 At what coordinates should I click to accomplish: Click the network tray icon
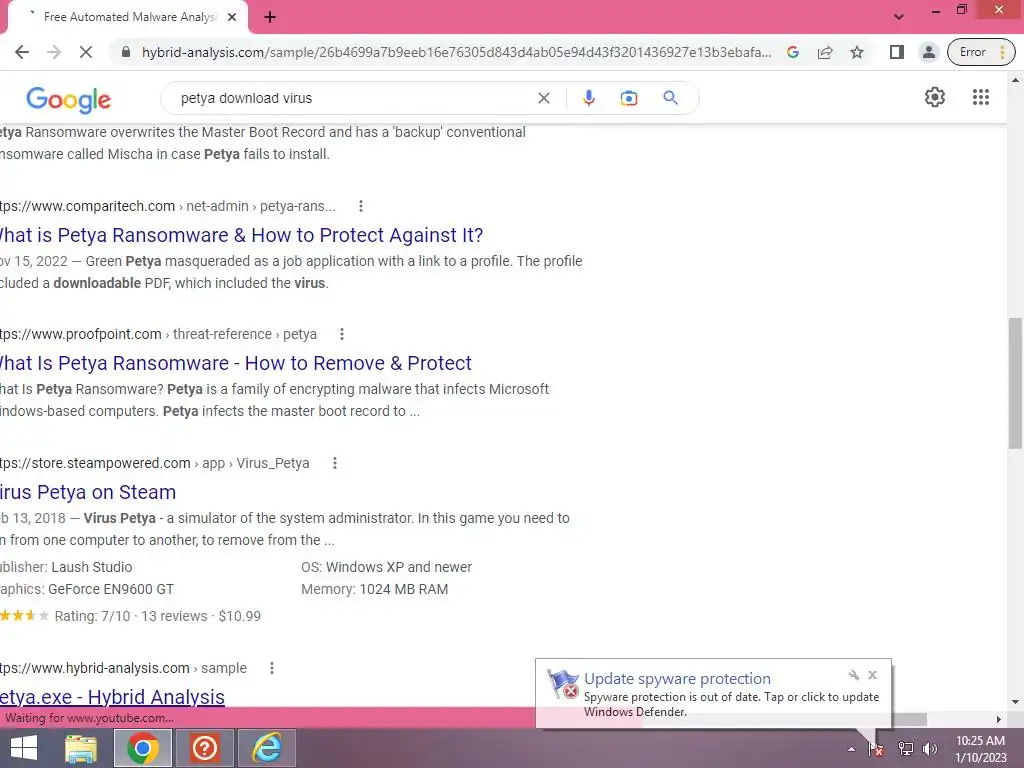pyautogui.click(x=905, y=749)
